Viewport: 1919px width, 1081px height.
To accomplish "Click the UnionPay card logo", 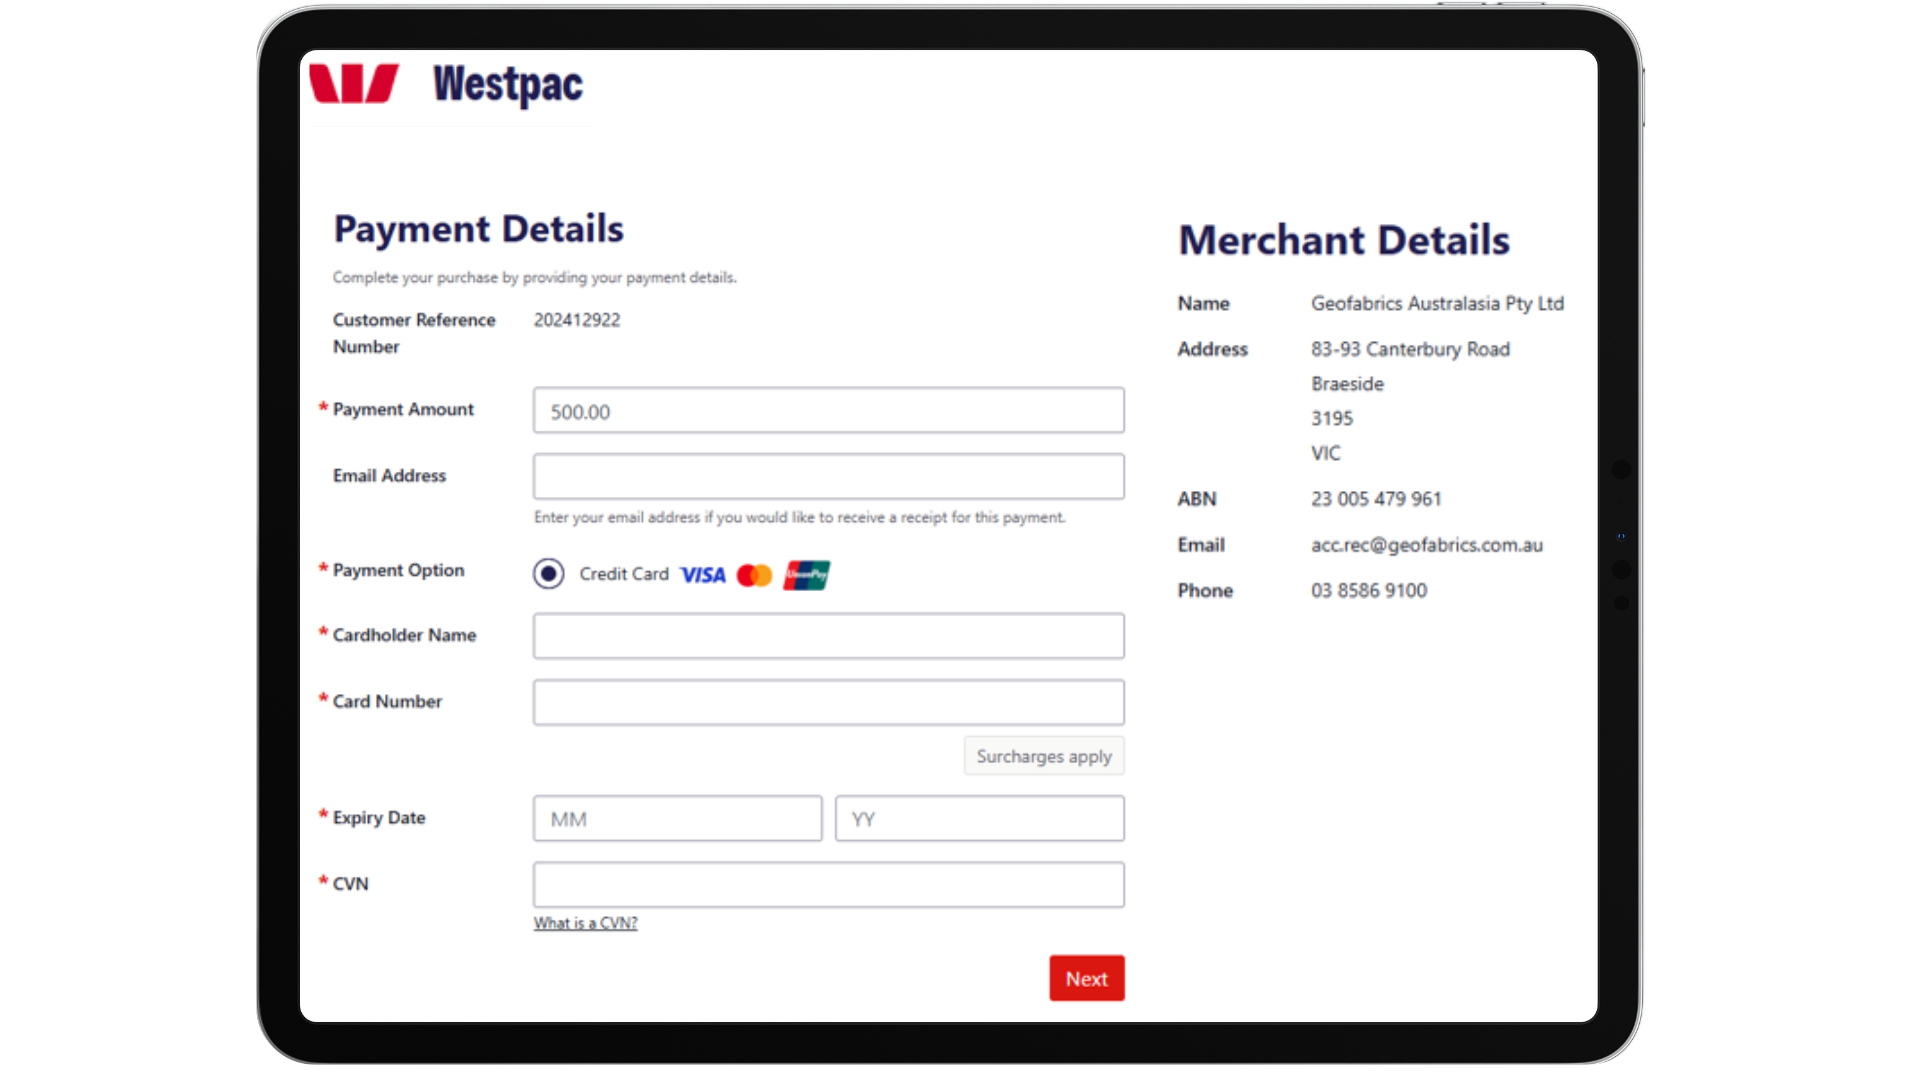I will point(807,575).
